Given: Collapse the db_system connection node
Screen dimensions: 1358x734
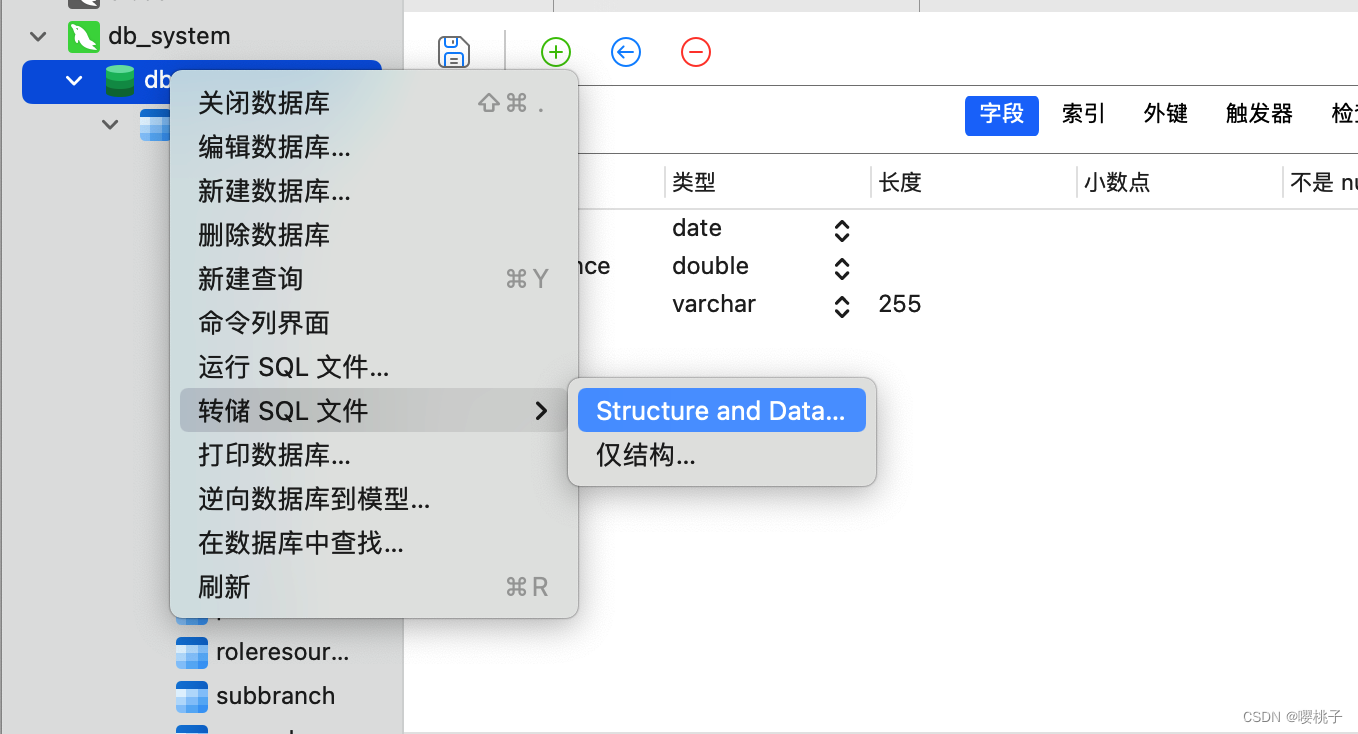Looking at the screenshot, I should click(x=38, y=37).
